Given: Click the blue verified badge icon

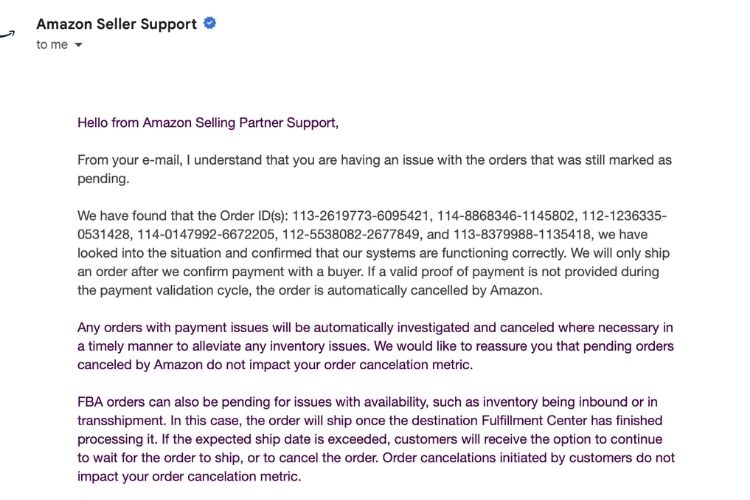Looking at the screenshot, I should pos(210,24).
